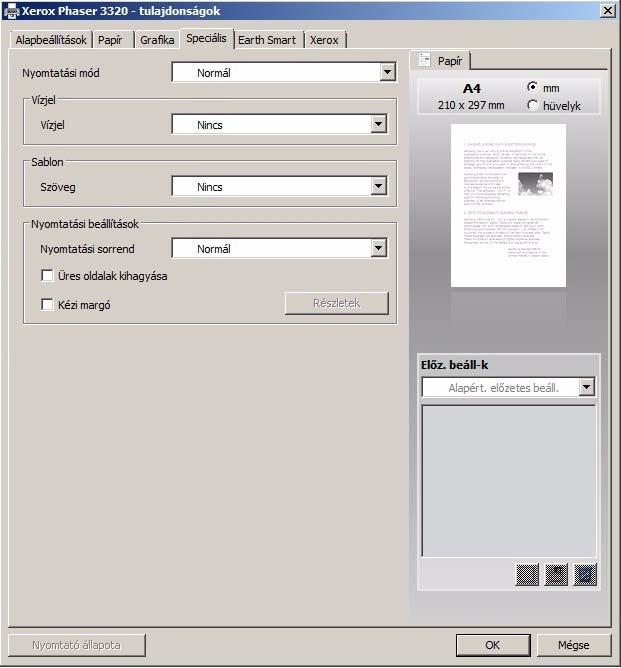Close the Xerox Phaser 3320 properties dialog
Screen dimensions: 621x668
(607, 11)
